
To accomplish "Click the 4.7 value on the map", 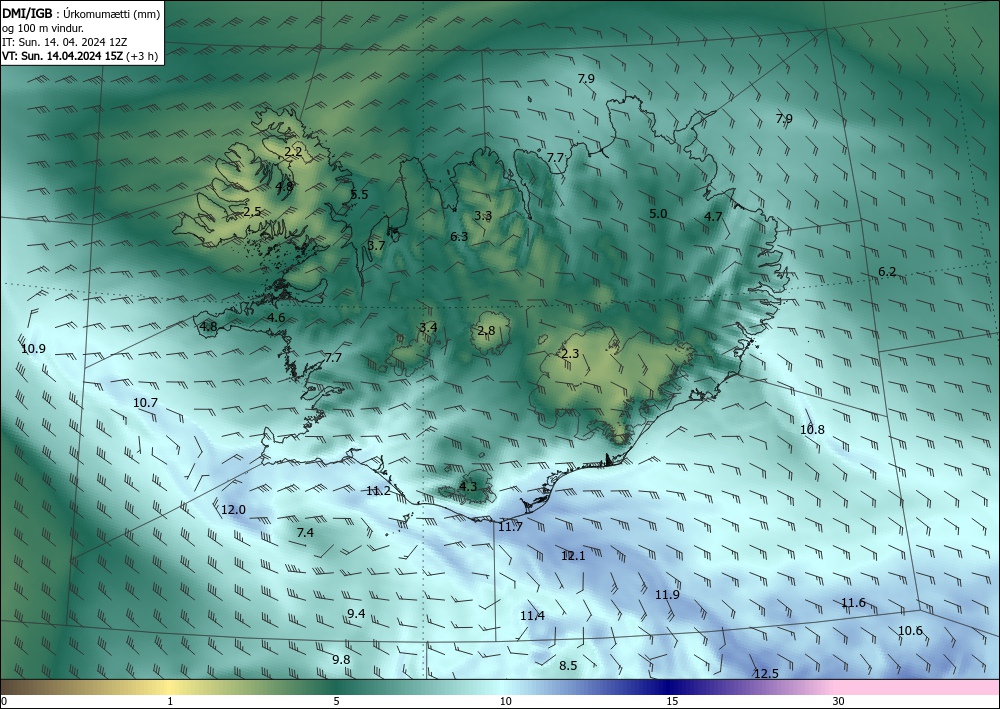I will coord(713,217).
